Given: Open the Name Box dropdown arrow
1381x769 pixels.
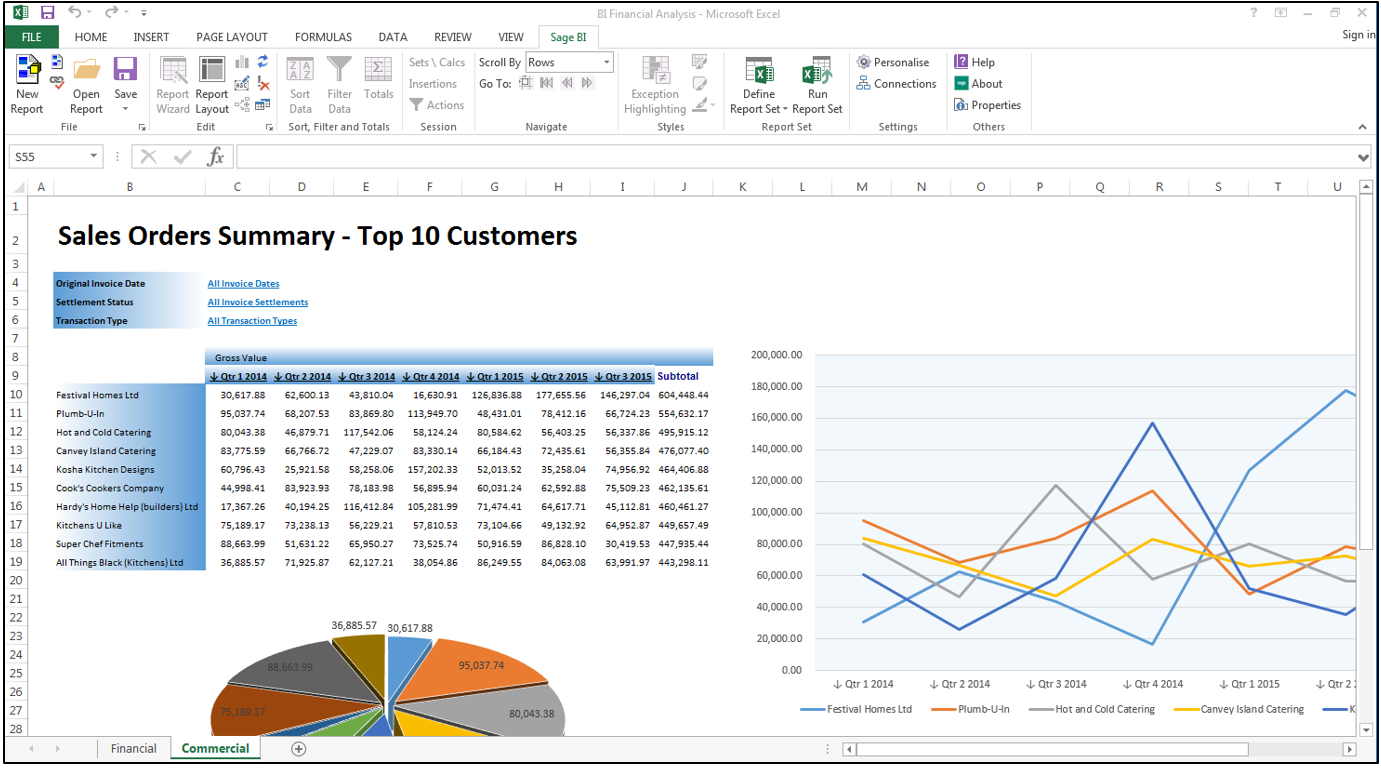Looking at the screenshot, I should point(94,157).
